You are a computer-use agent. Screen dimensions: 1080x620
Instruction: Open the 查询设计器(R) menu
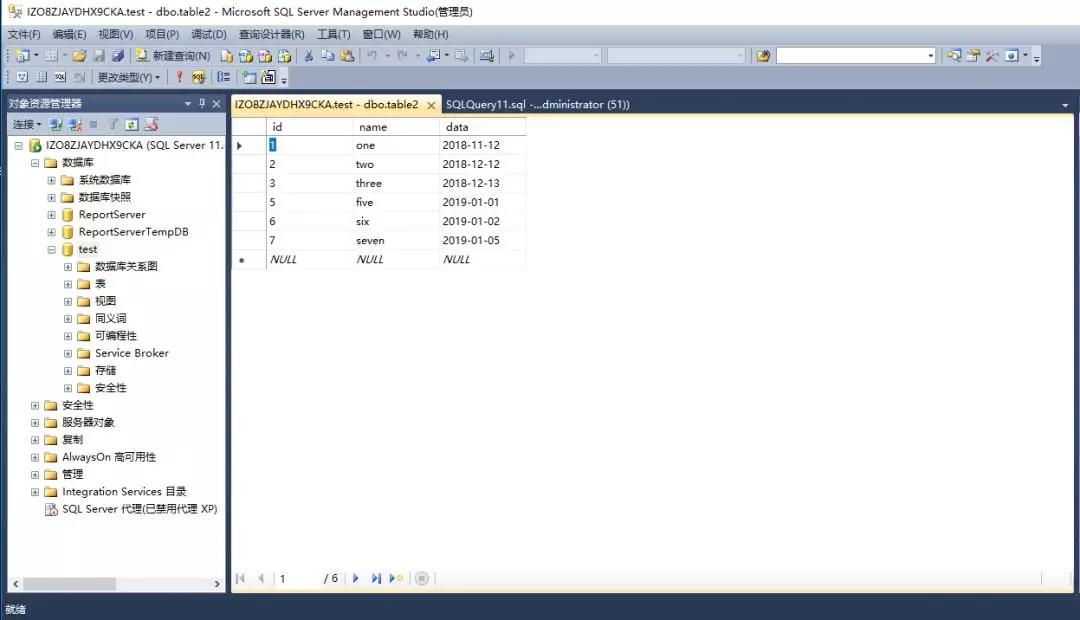point(271,34)
